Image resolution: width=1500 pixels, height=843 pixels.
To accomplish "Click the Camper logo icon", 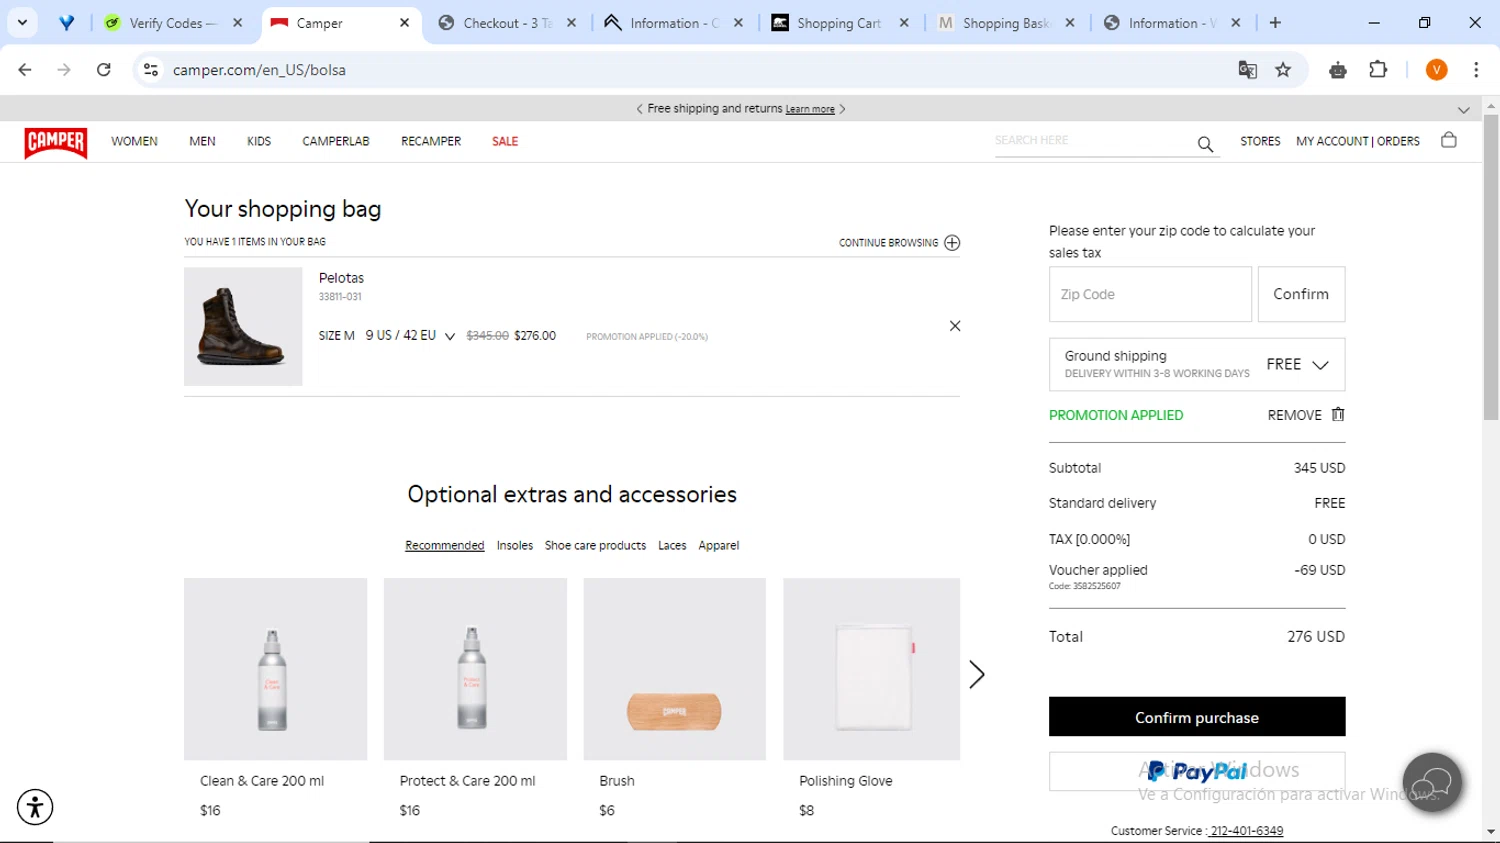I will point(56,142).
